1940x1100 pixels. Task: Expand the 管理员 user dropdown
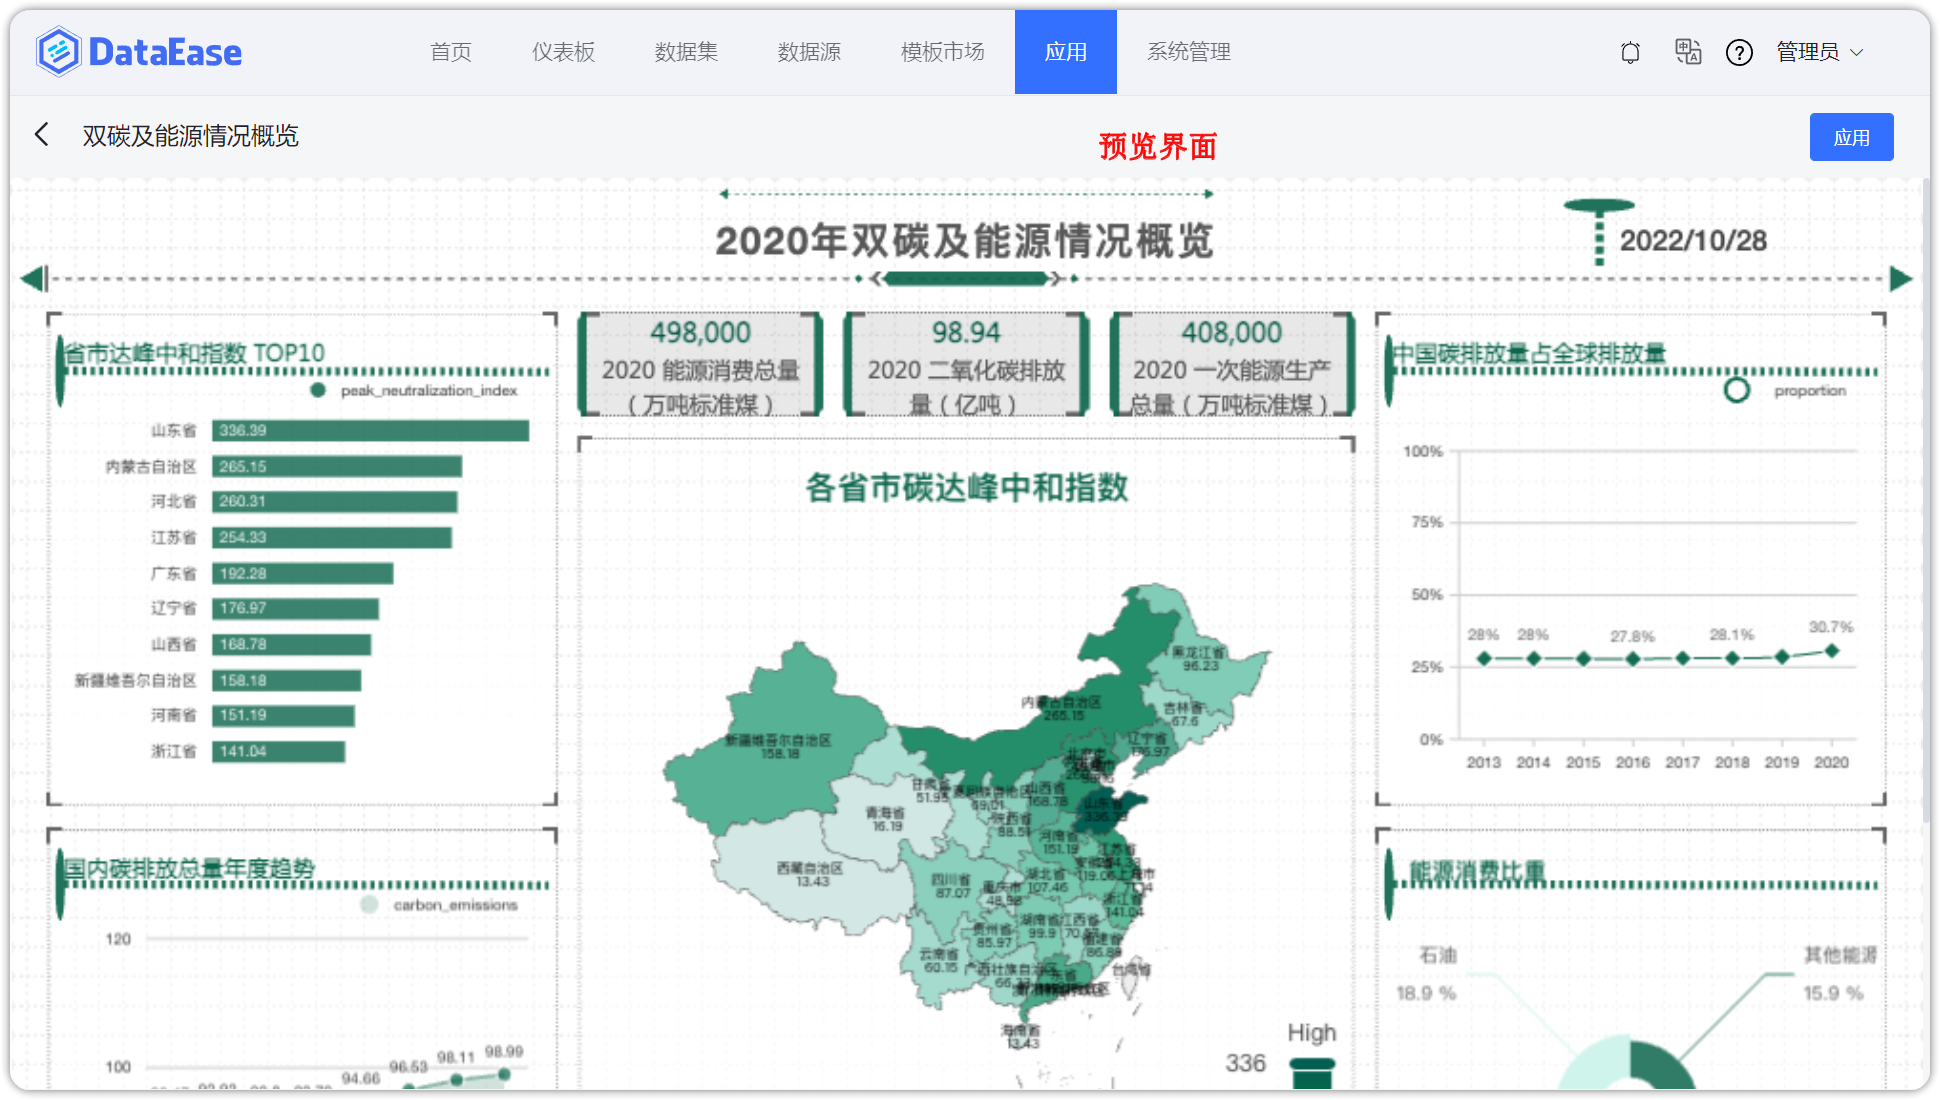click(1819, 52)
